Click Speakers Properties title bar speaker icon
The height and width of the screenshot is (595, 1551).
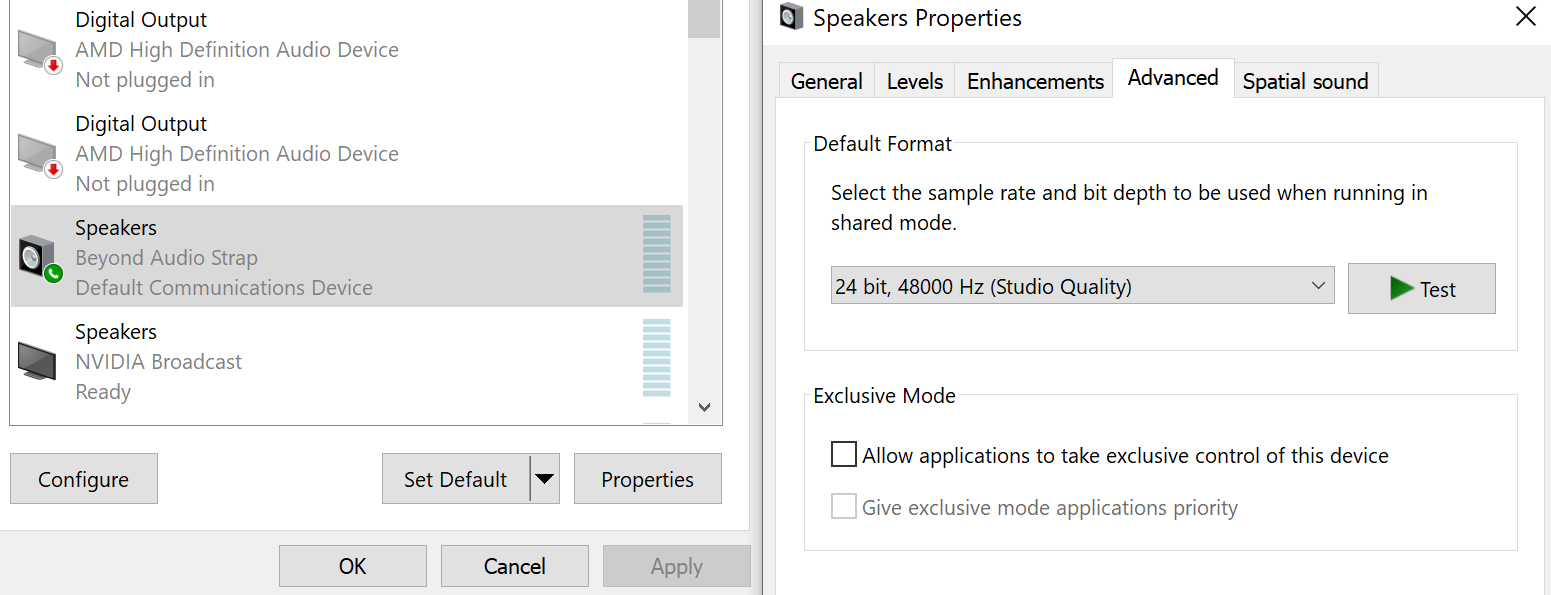pos(792,18)
